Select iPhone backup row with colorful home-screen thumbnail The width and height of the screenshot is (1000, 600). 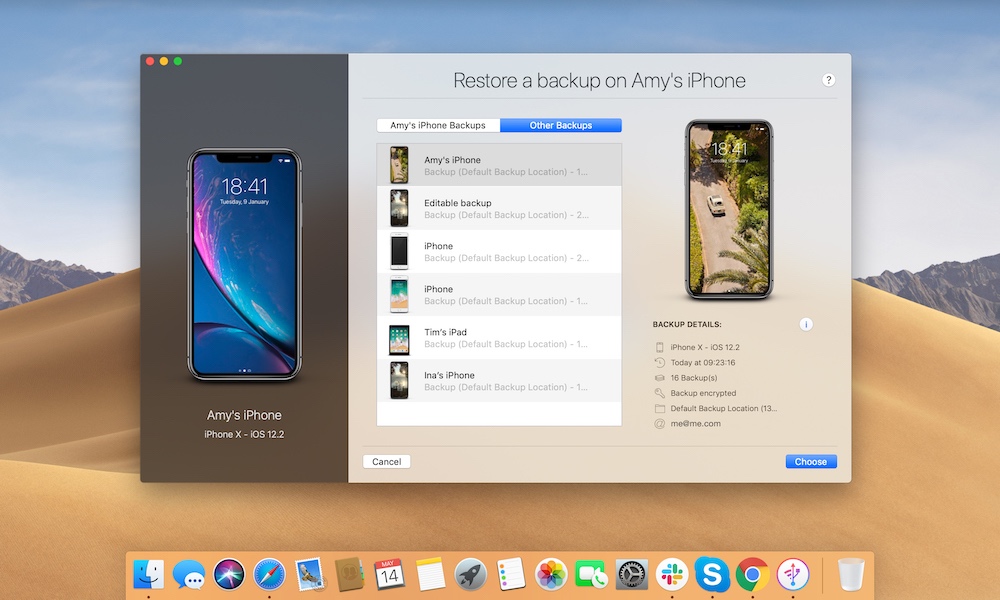click(499, 295)
